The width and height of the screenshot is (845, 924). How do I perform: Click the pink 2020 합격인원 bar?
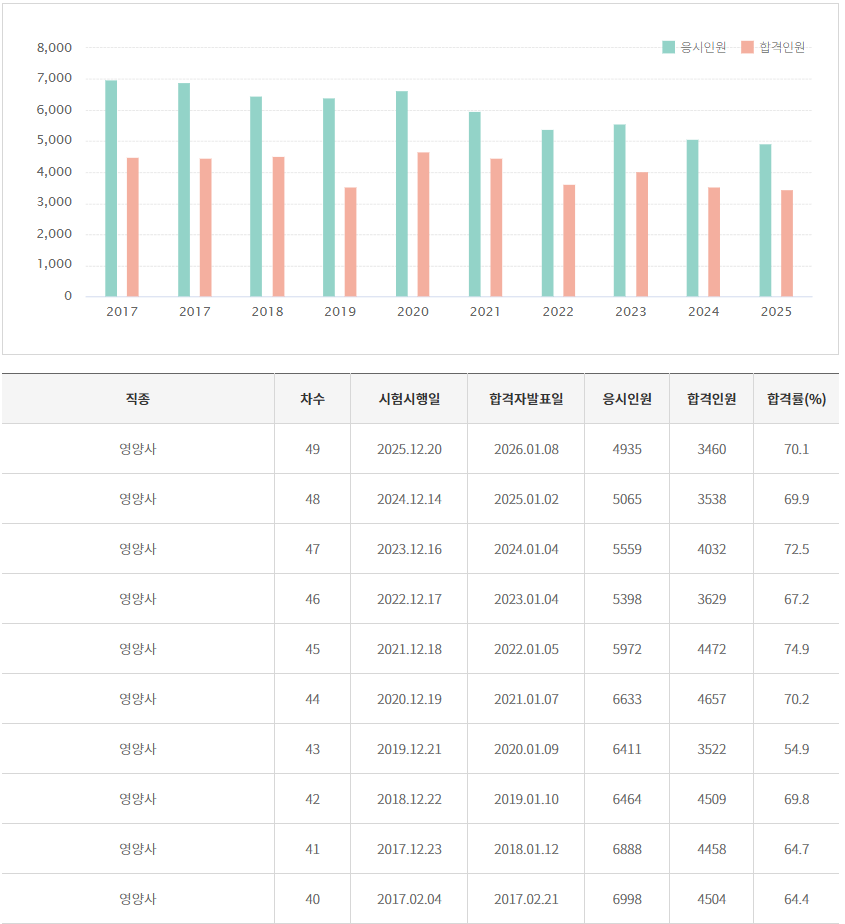423,224
